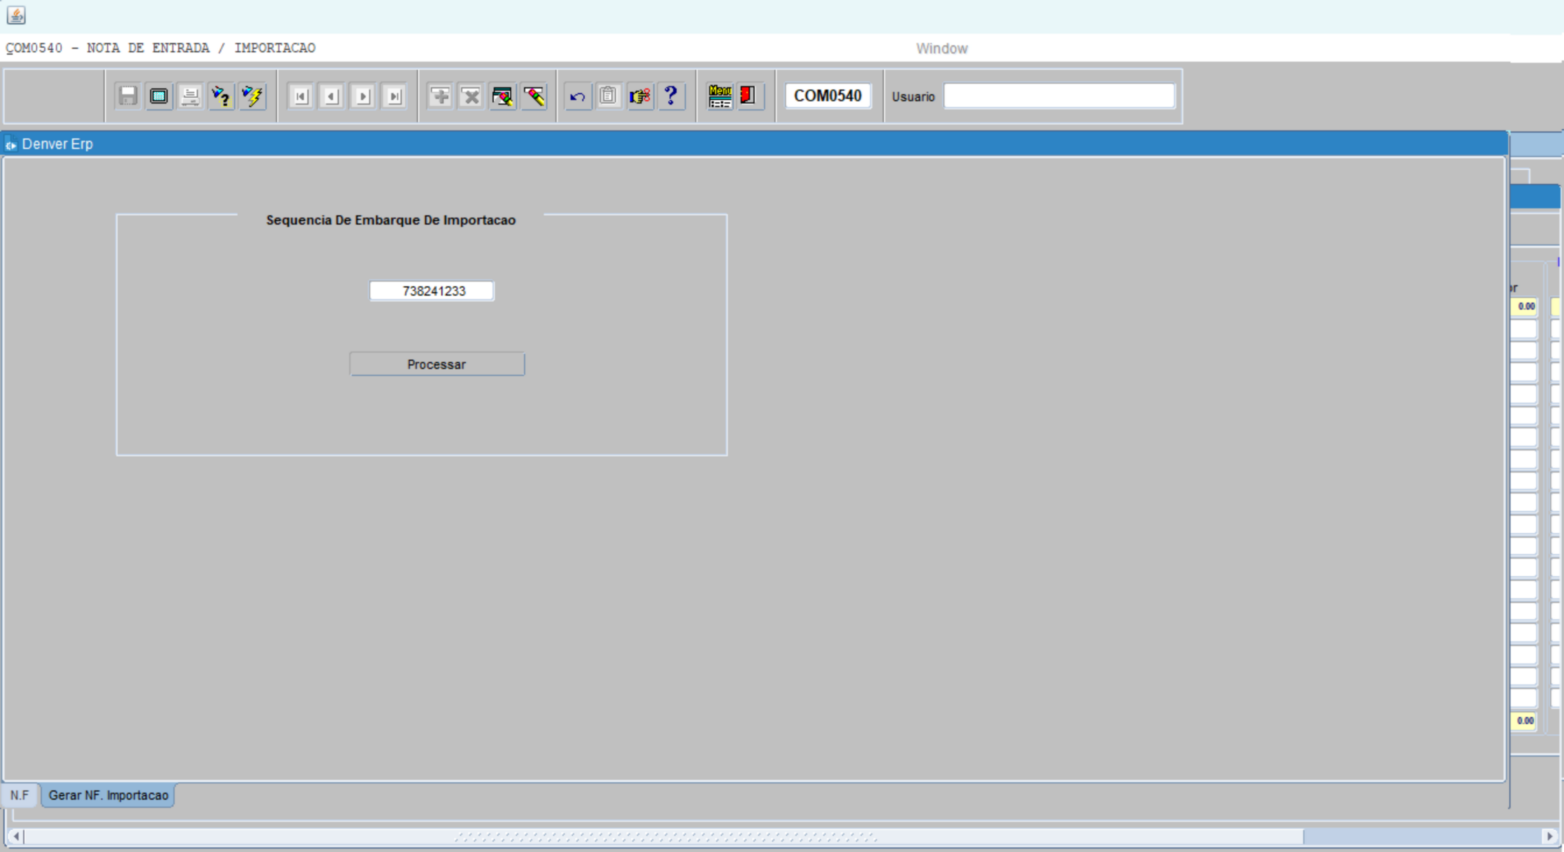Viewport: 1564px width, 852px height.
Task: Switch to the N.F tab
Action: pyautogui.click(x=20, y=795)
